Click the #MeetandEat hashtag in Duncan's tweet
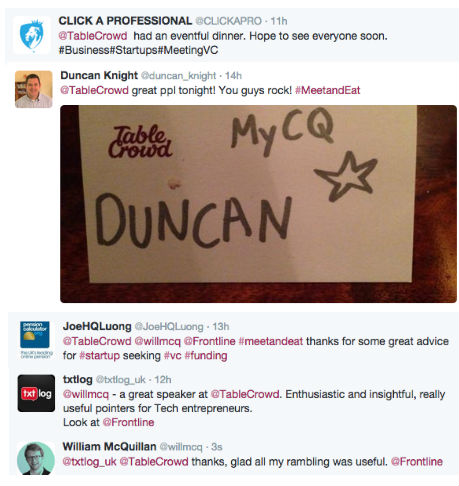This screenshot has width=459, height=486. coord(328,90)
